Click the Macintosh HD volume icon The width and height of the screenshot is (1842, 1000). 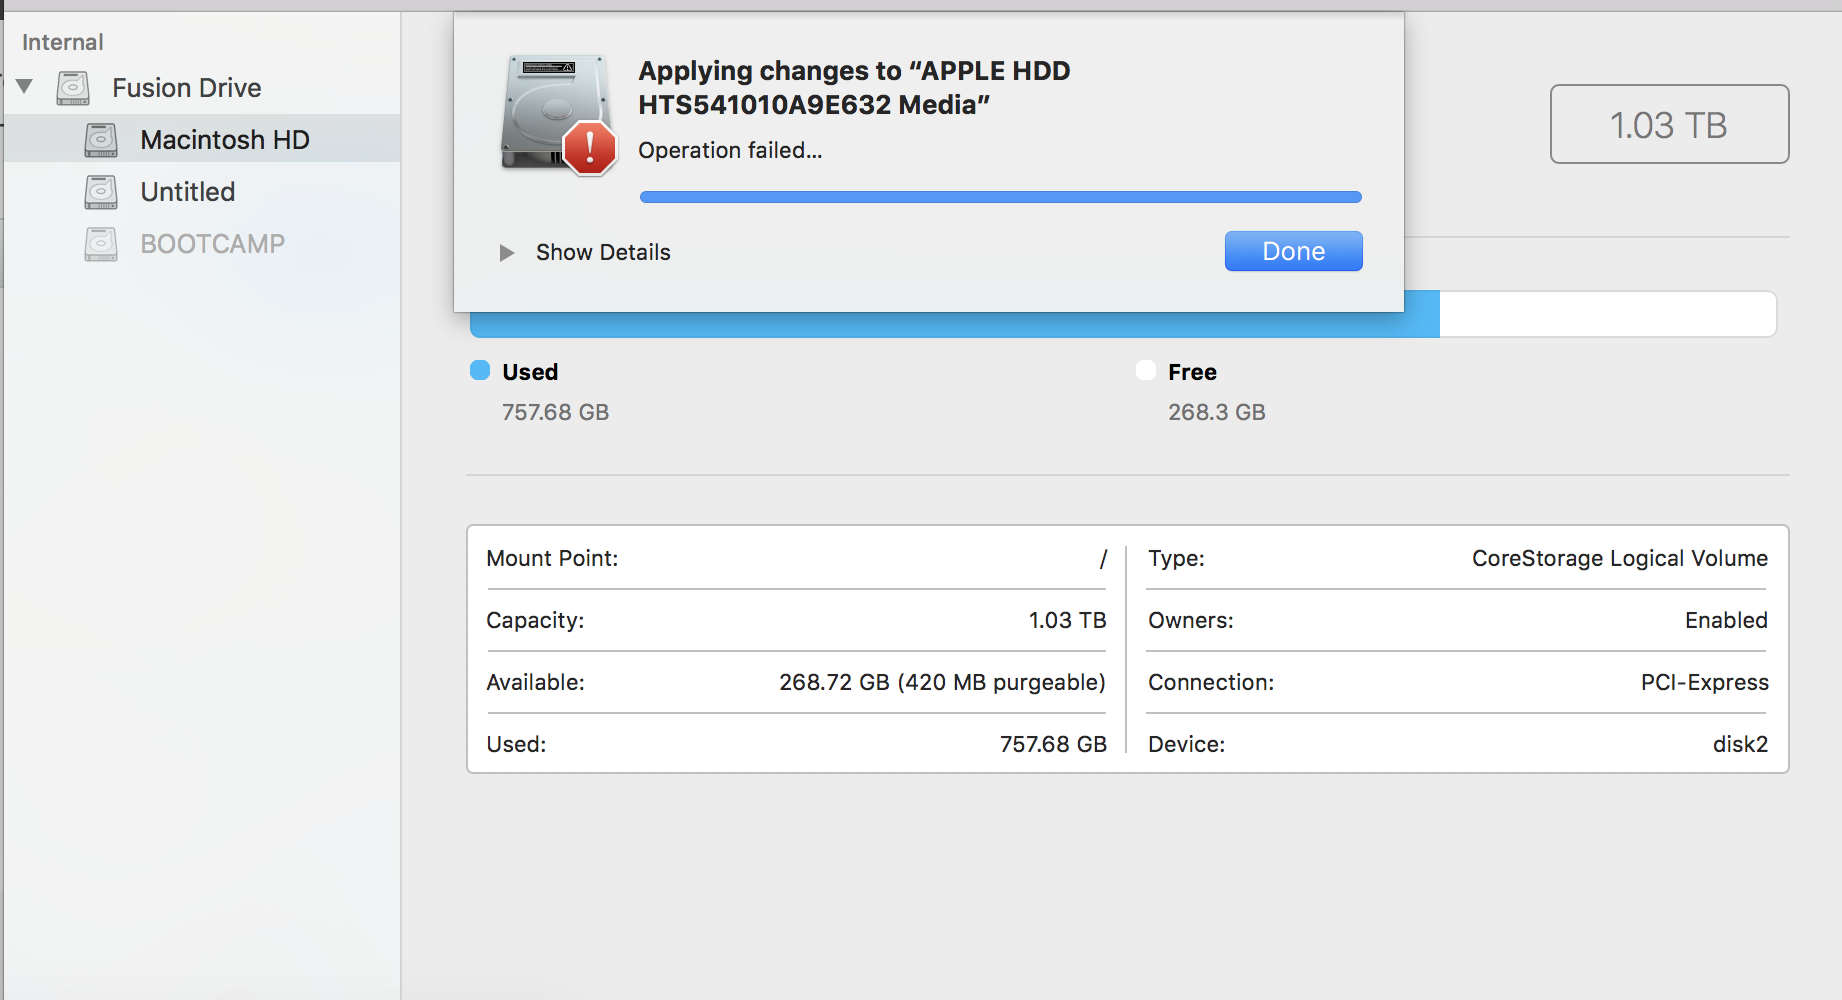point(101,140)
